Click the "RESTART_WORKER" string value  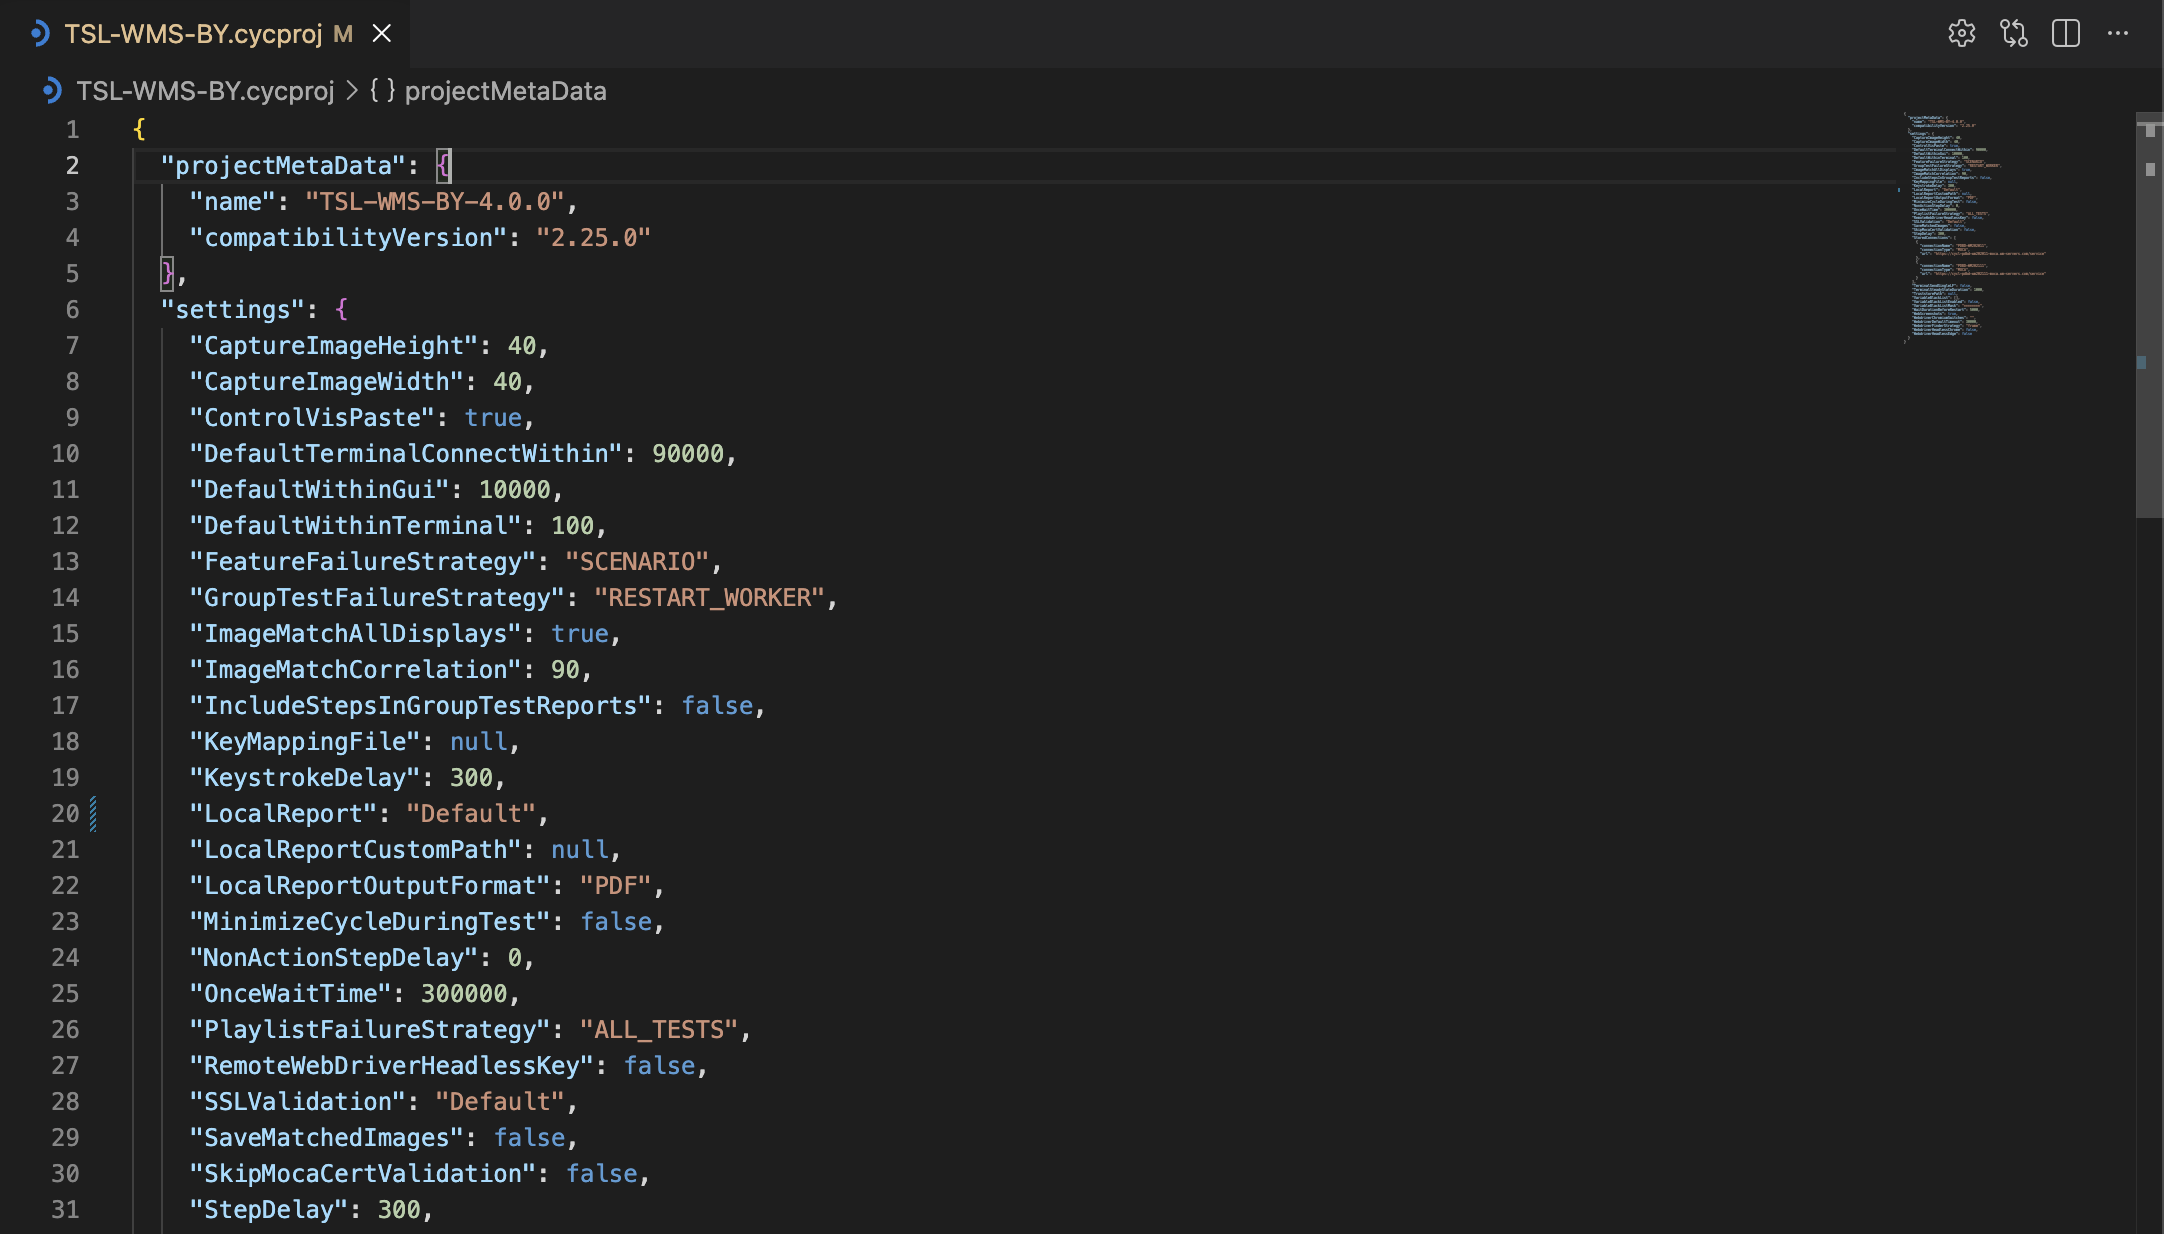(x=709, y=598)
